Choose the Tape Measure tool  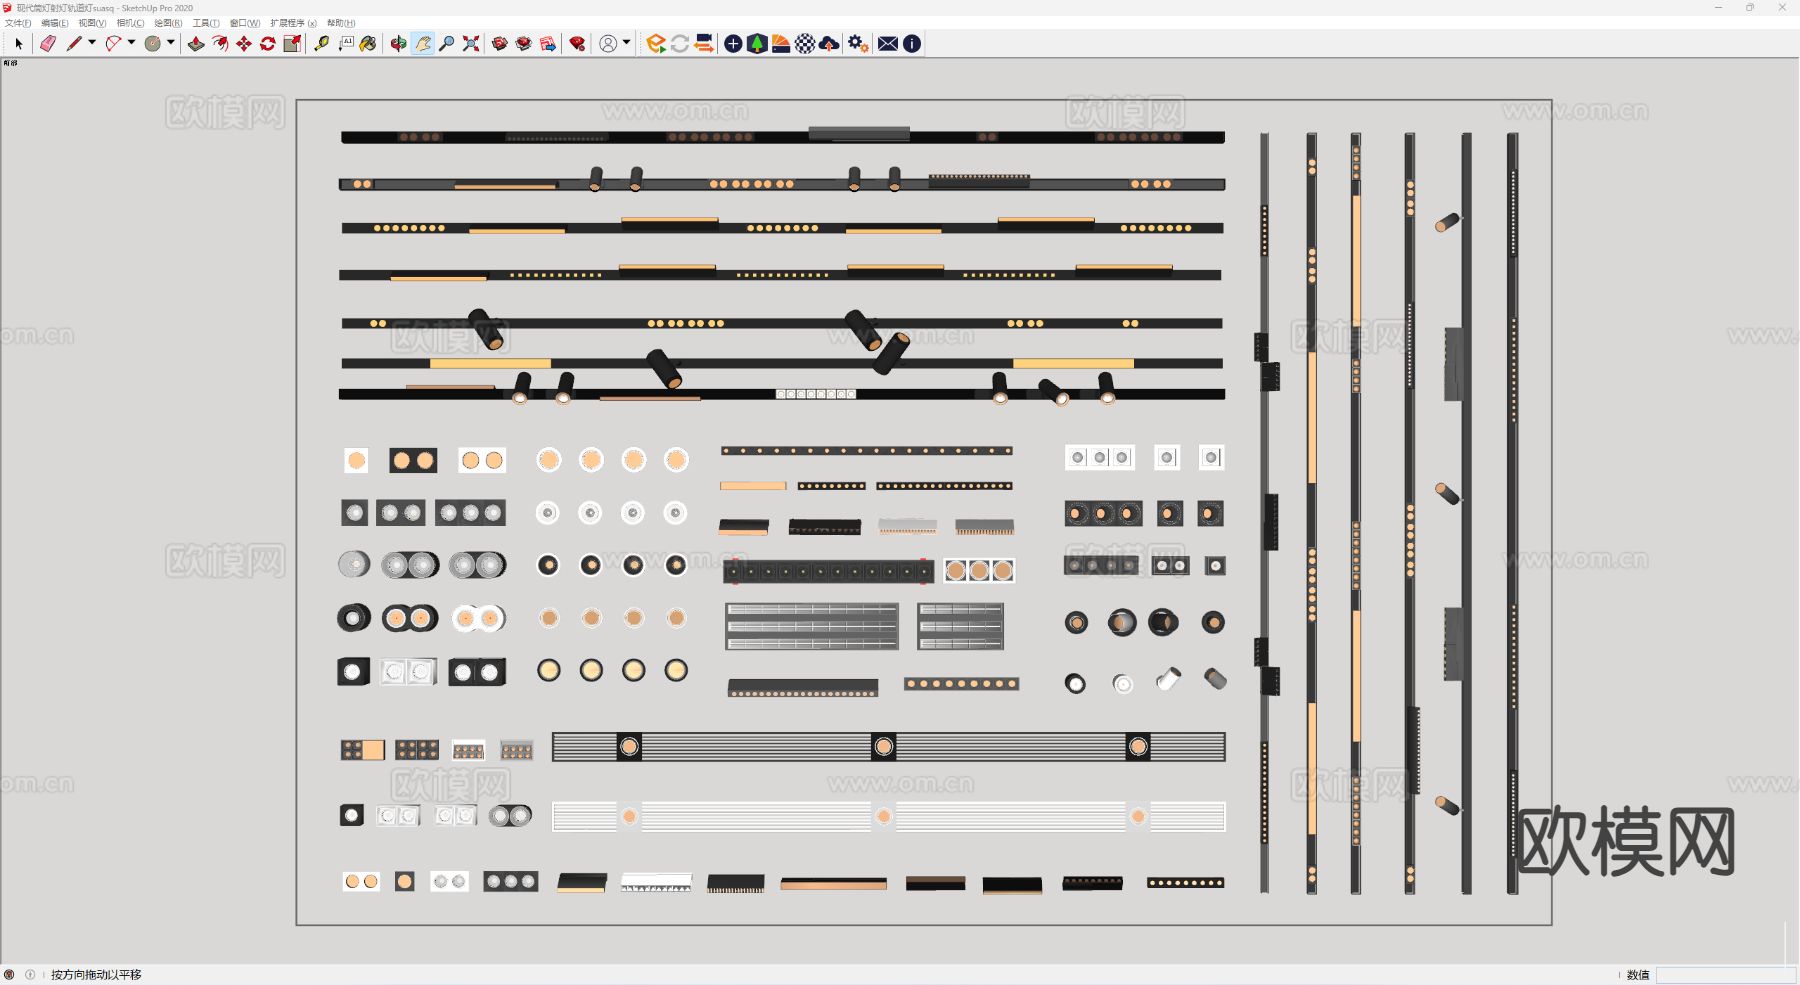coord(322,44)
